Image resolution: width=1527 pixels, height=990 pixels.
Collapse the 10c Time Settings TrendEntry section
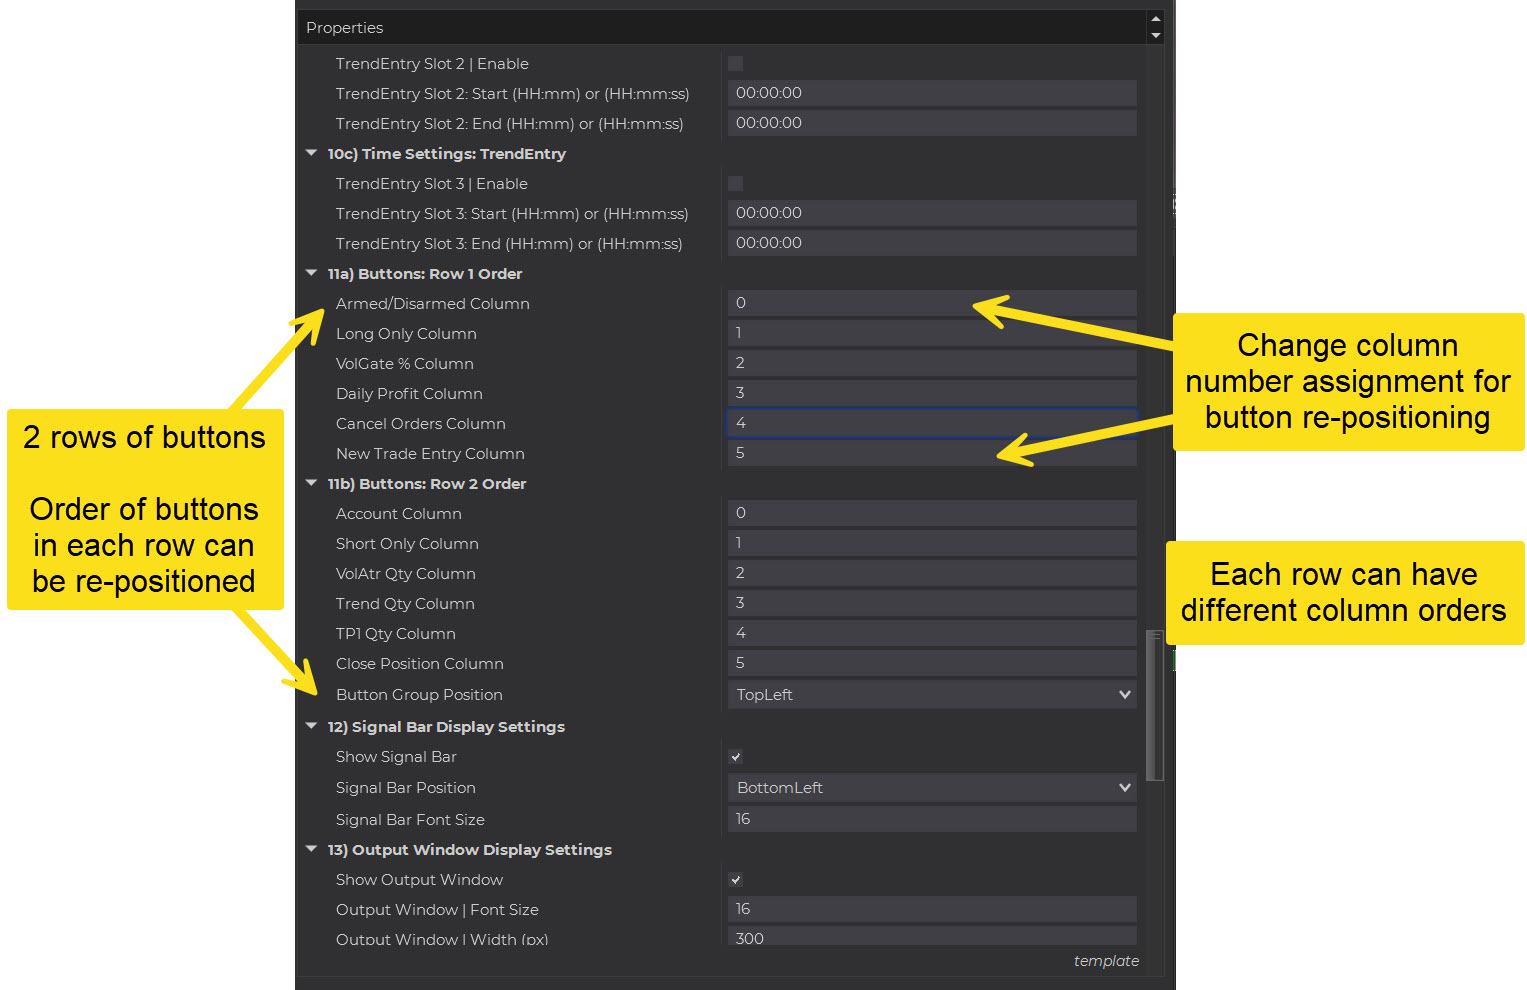point(312,153)
